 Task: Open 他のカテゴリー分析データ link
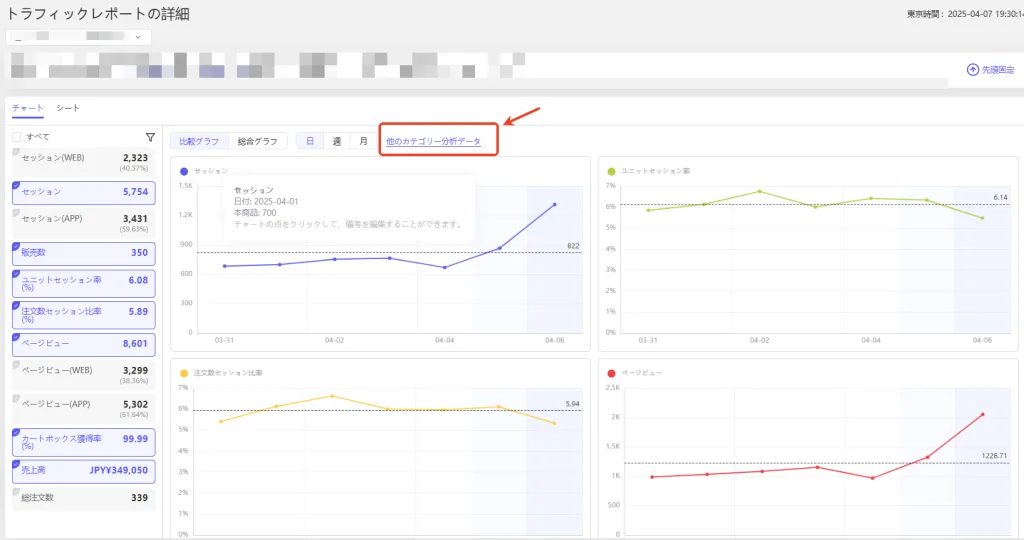[433, 142]
